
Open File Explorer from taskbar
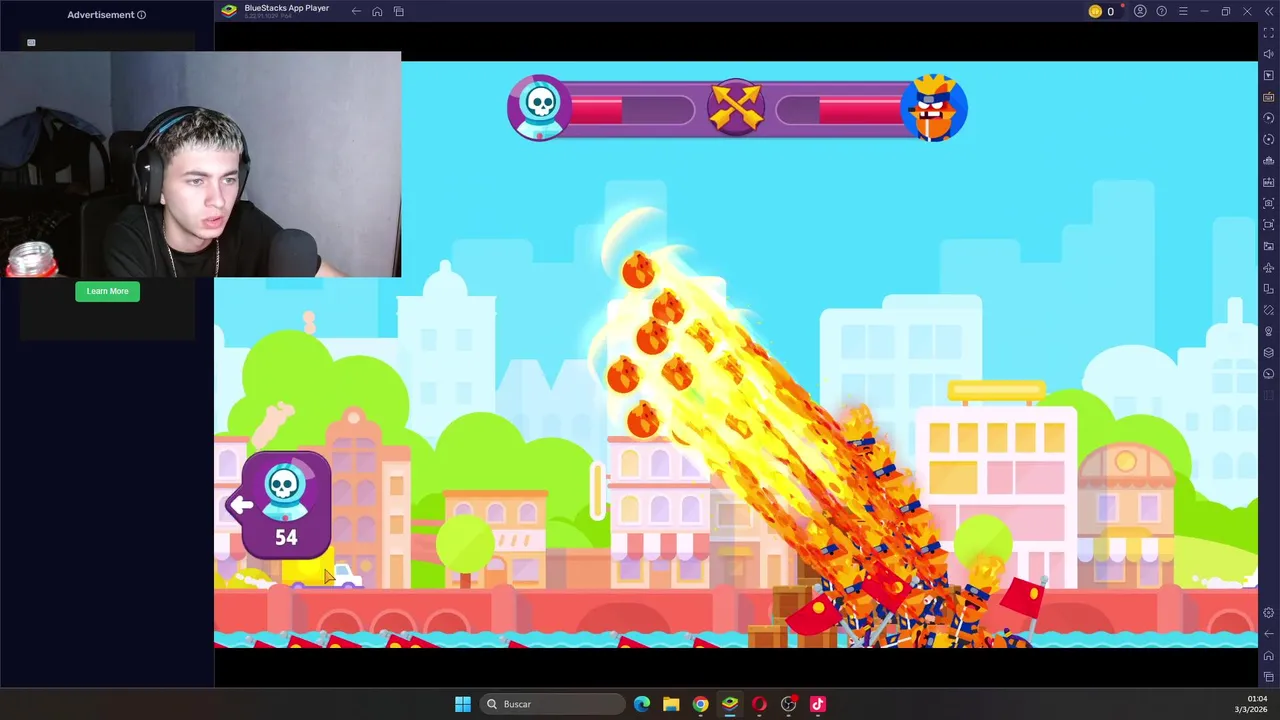671,704
